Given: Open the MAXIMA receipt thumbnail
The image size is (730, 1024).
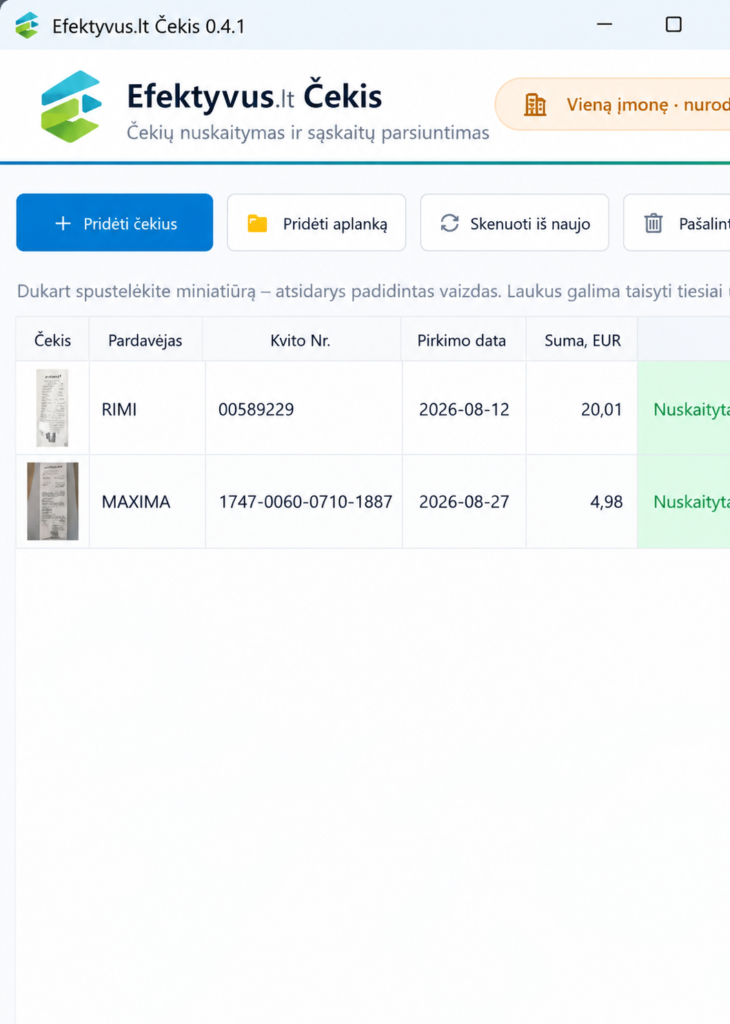Looking at the screenshot, I should click(x=53, y=501).
